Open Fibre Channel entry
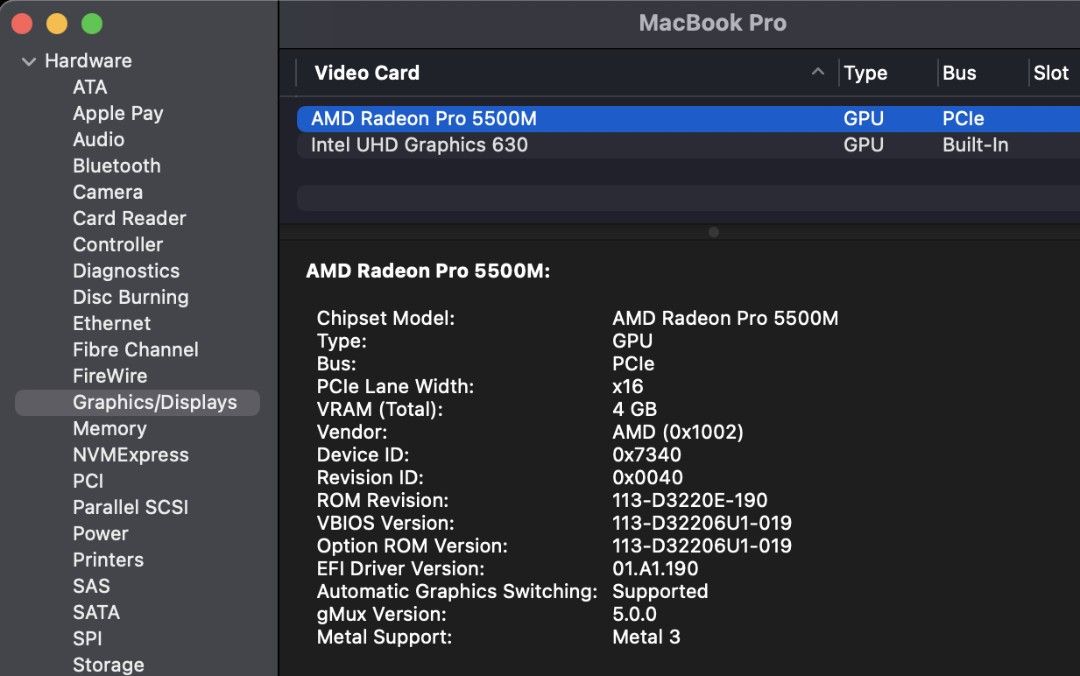Viewport: 1080px width, 676px height. (136, 349)
